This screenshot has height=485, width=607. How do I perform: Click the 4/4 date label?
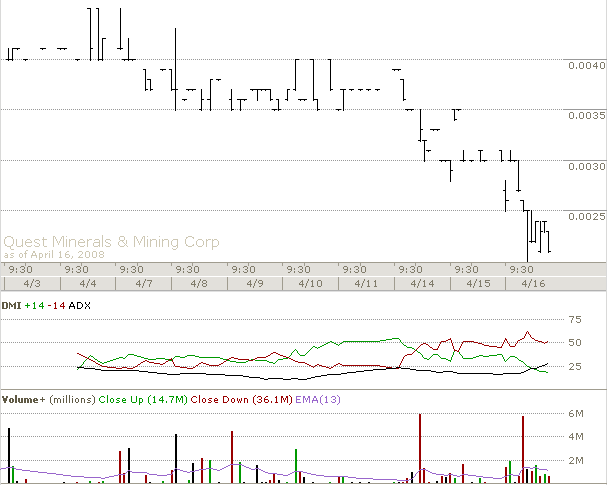[x=88, y=284]
